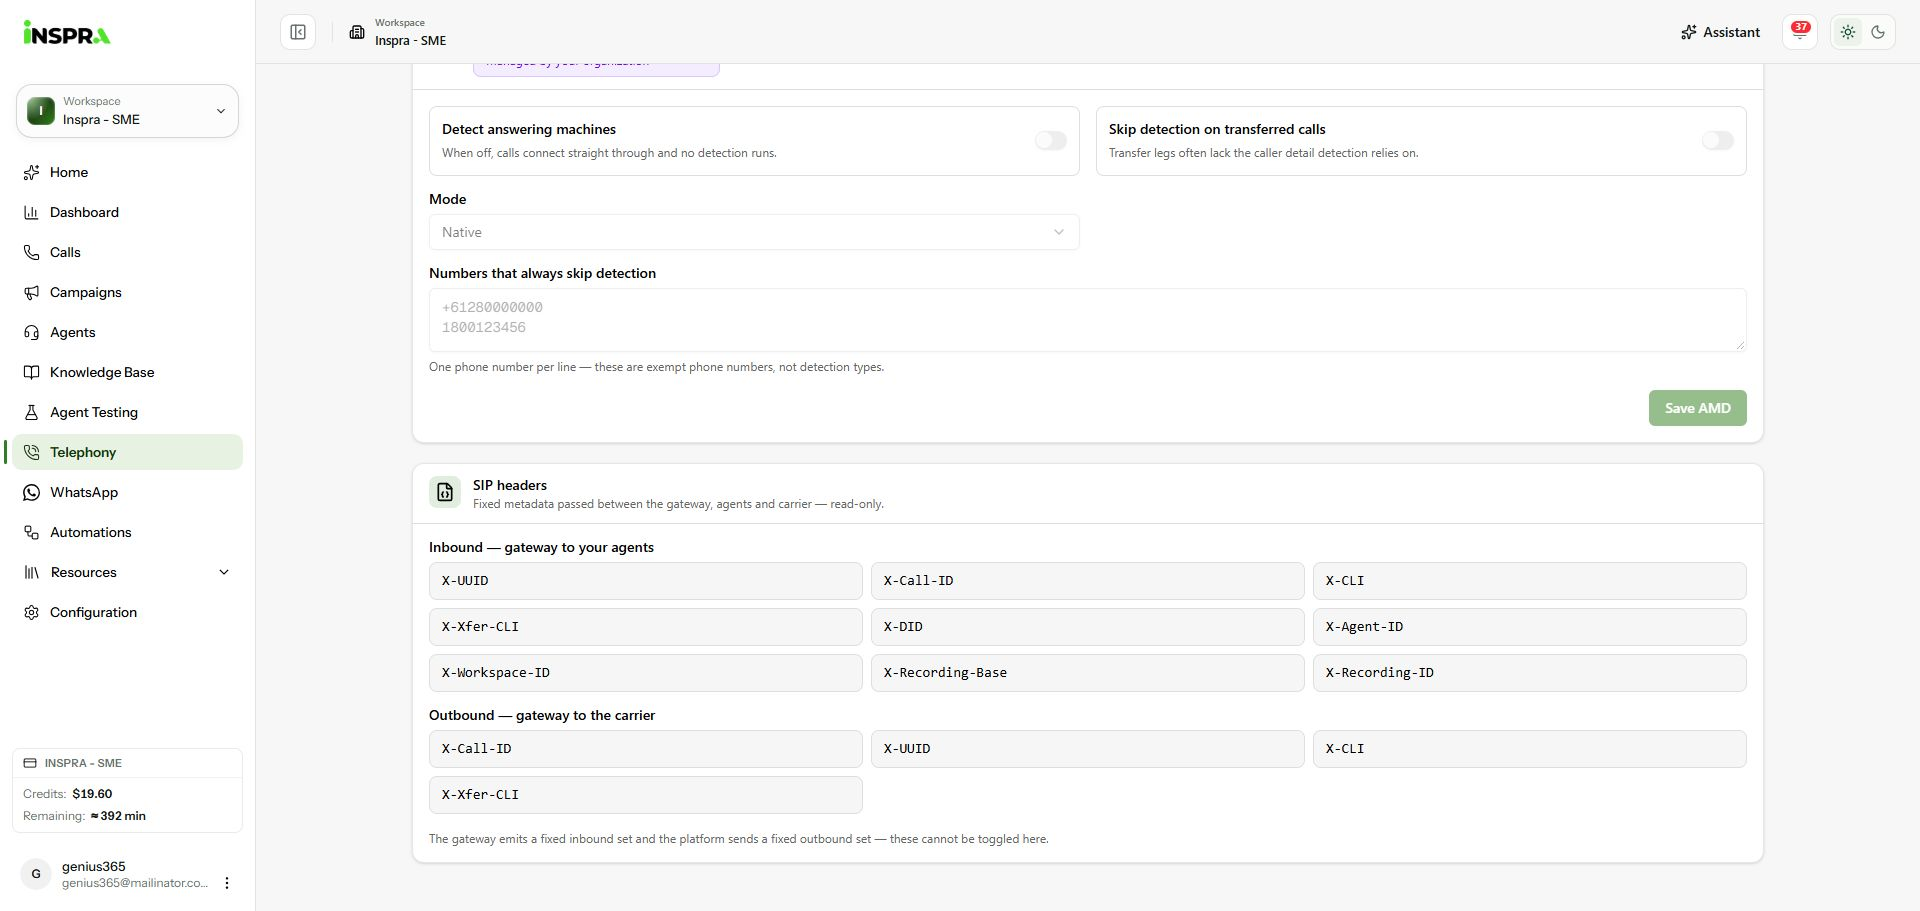Screen dimensions: 1920x911
Task: Click the Inspra logo
Action: coord(67,33)
